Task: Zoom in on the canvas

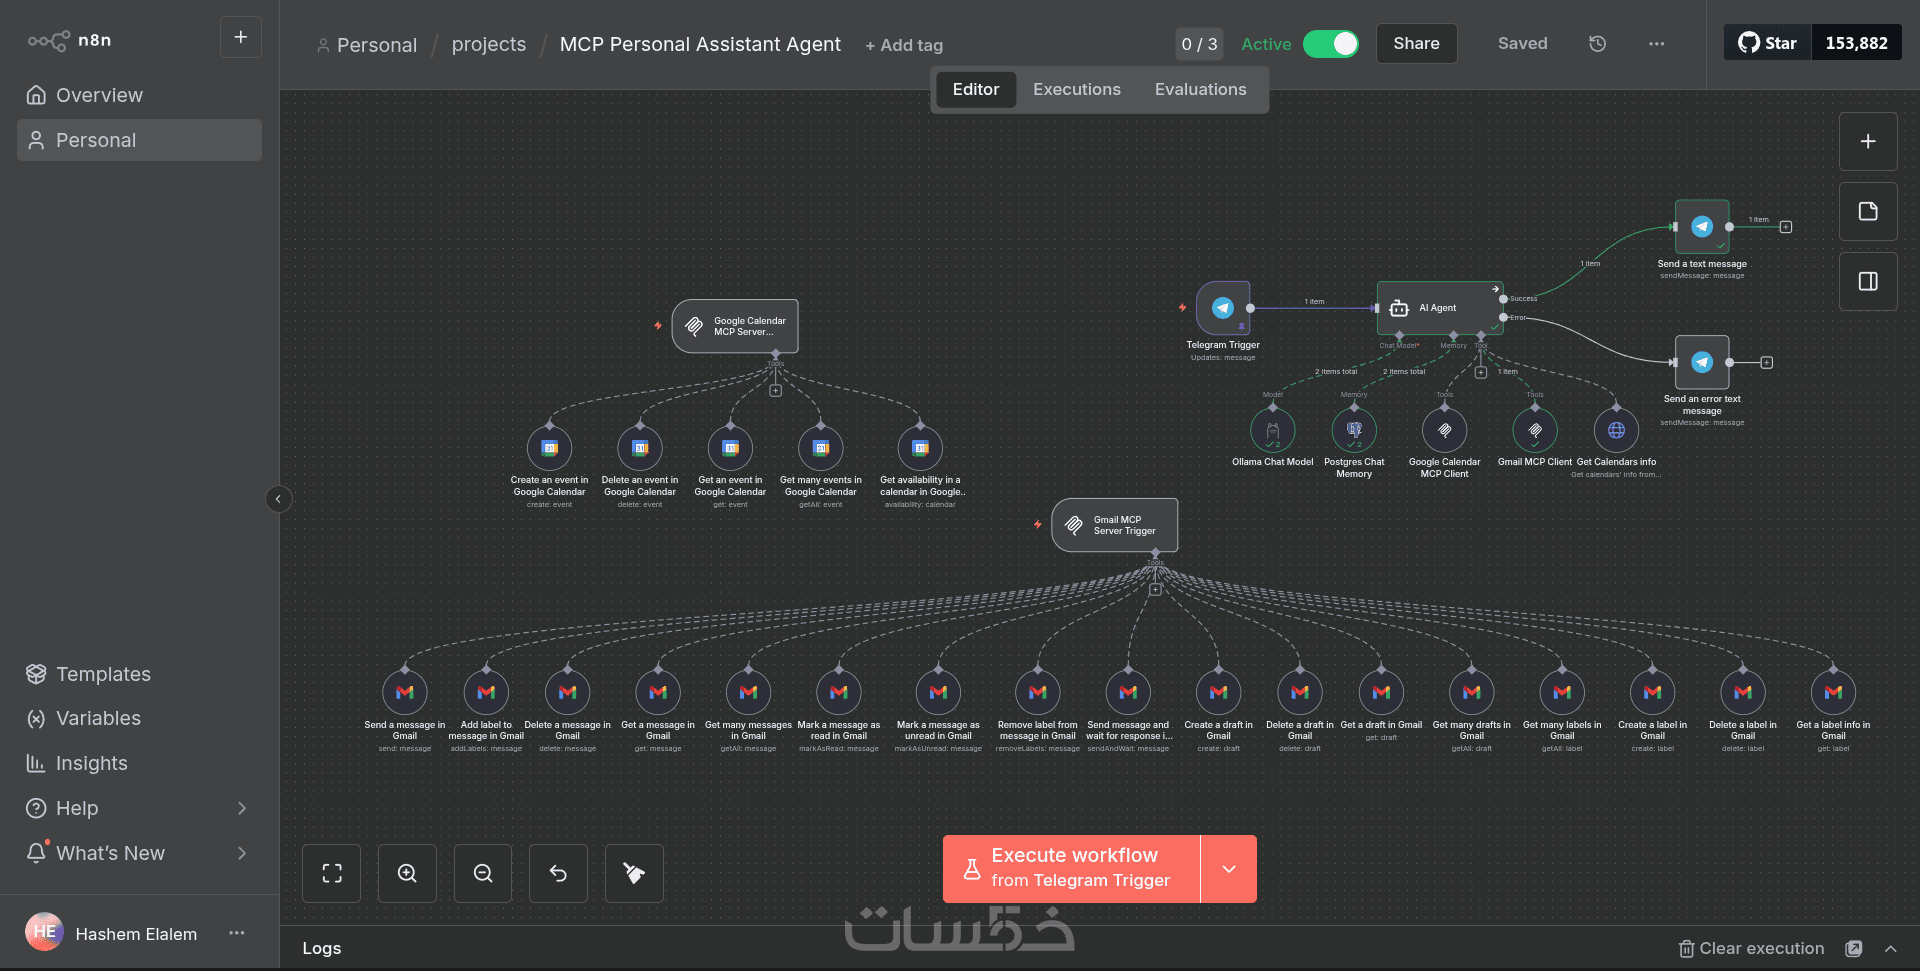Action: click(407, 873)
